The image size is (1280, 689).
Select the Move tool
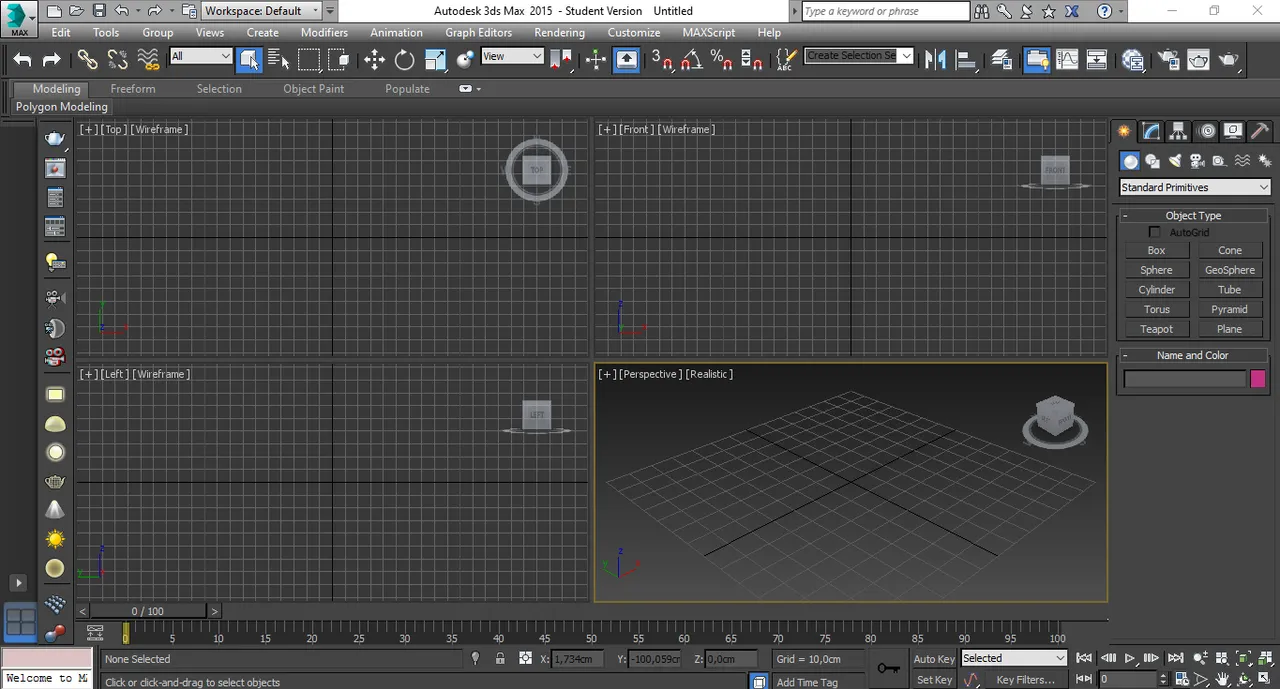pos(374,60)
